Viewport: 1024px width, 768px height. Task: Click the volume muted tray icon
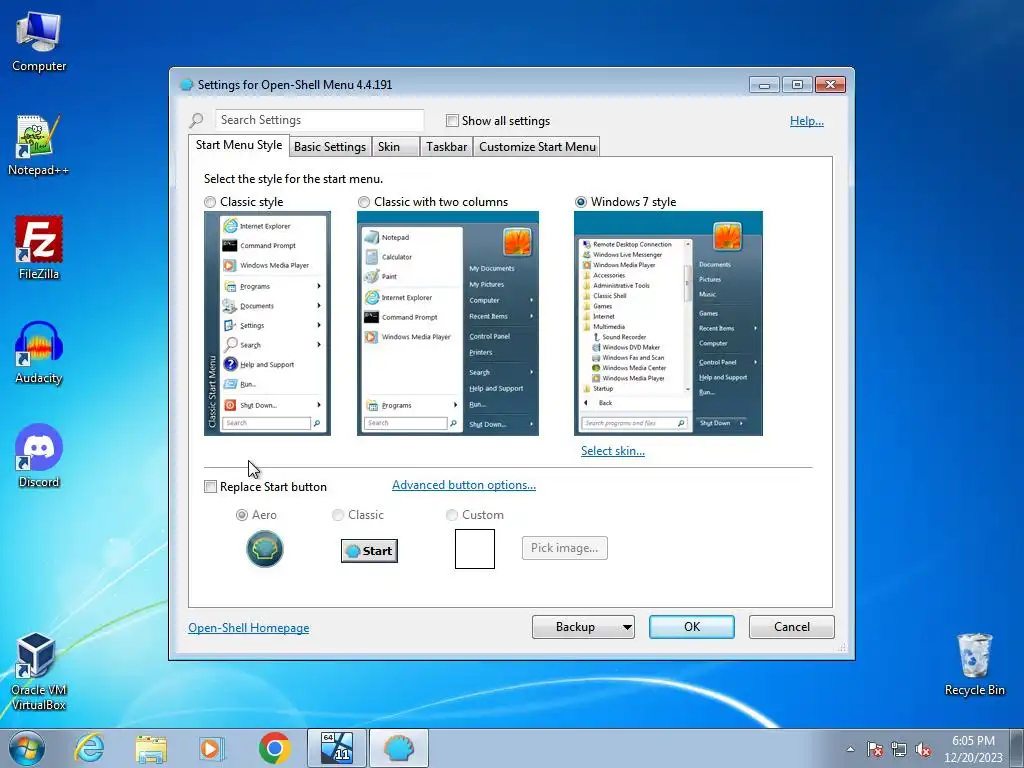click(923, 750)
